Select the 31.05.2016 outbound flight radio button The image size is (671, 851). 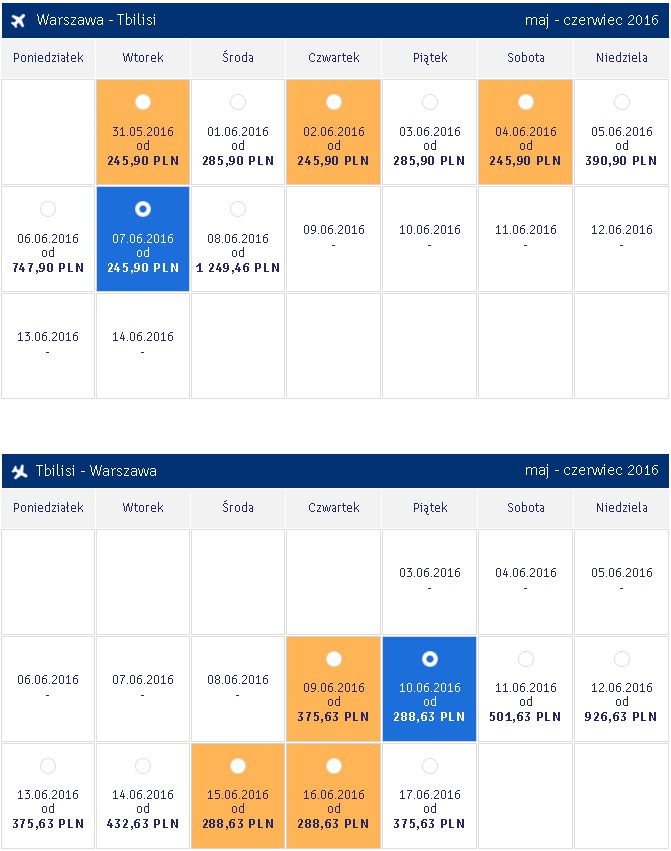point(143,101)
